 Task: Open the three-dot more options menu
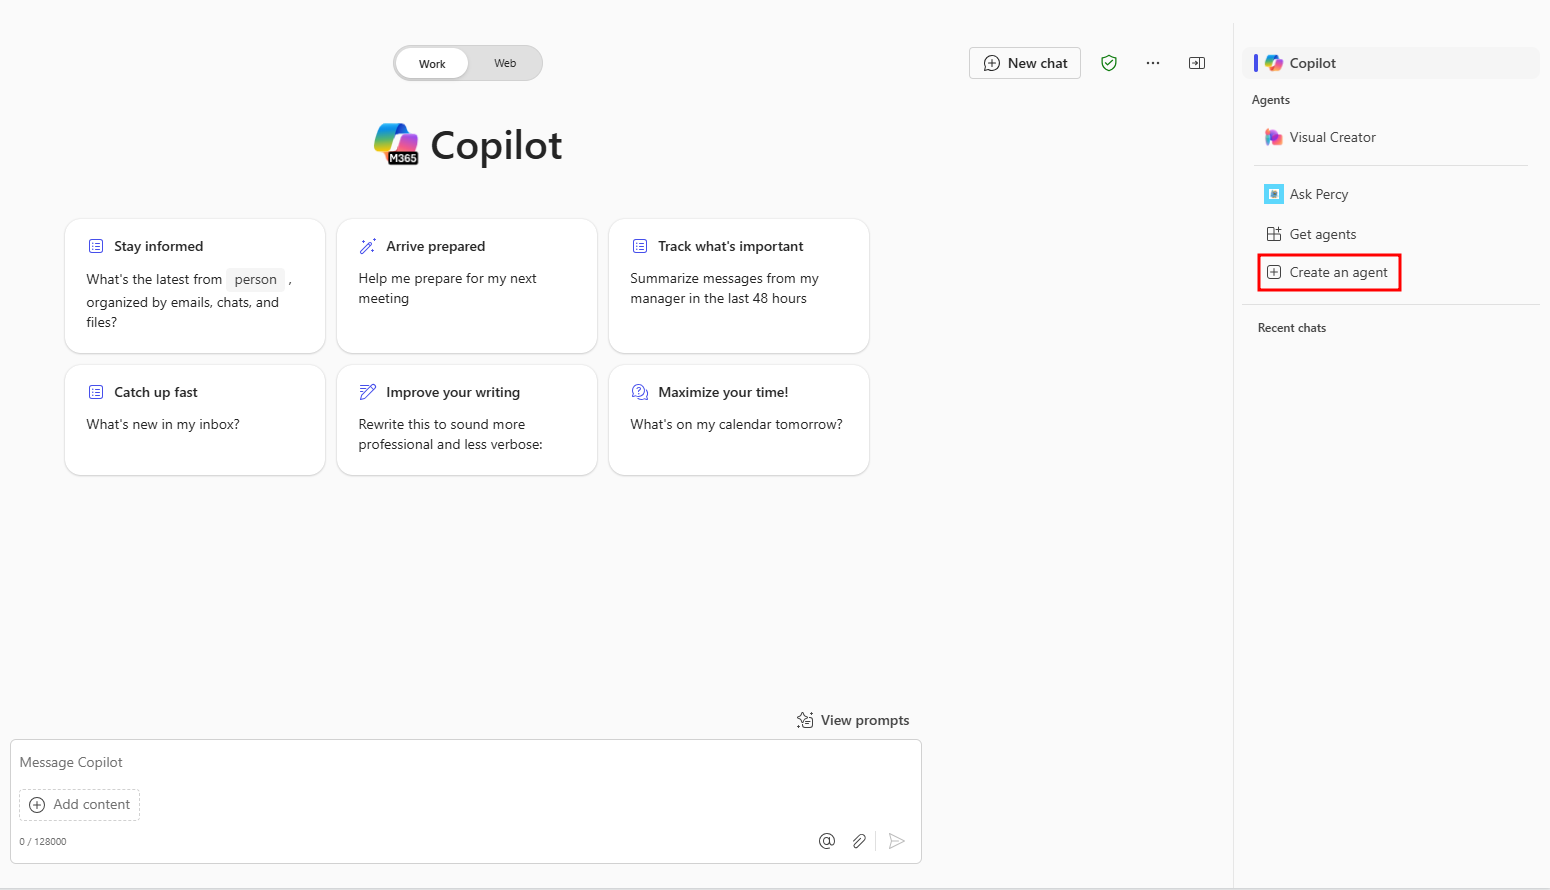coord(1153,63)
